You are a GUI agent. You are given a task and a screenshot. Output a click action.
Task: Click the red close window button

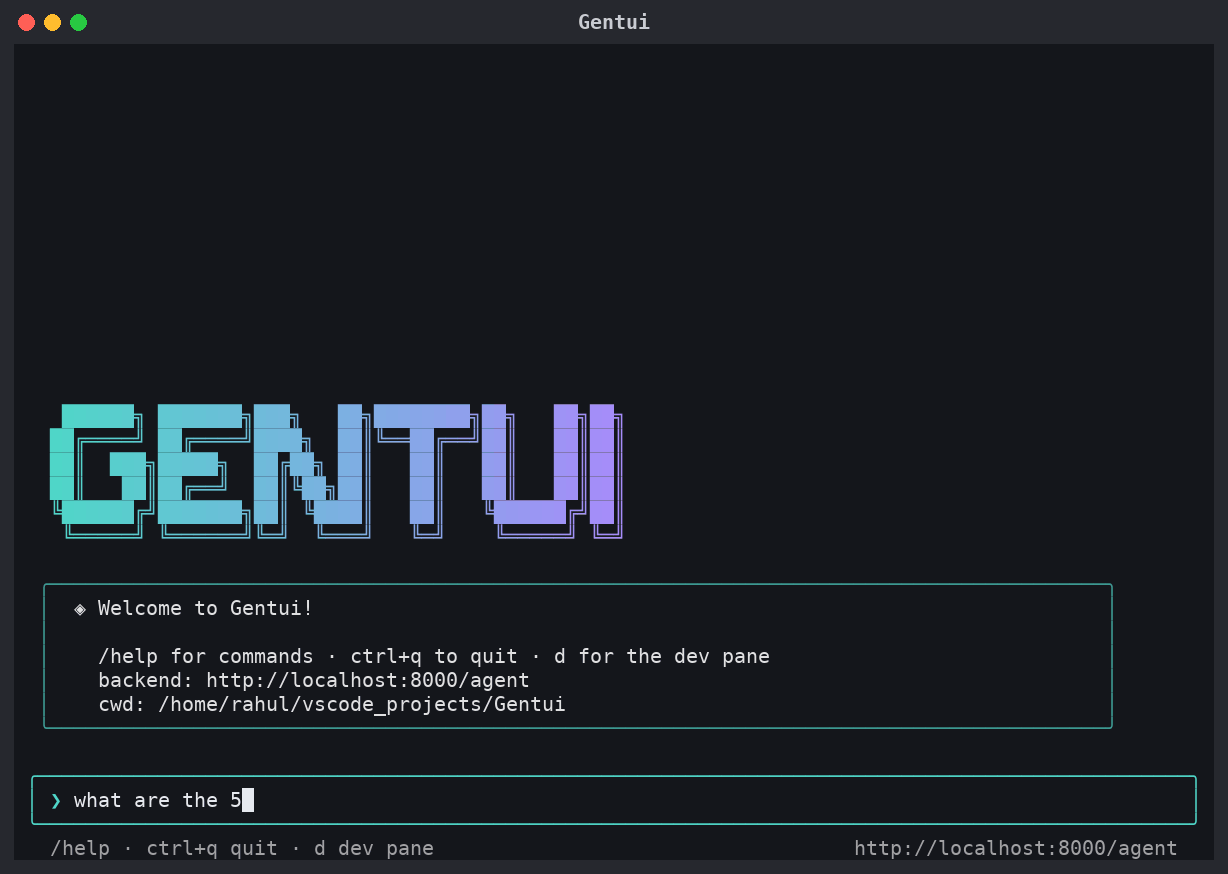coord(27,22)
